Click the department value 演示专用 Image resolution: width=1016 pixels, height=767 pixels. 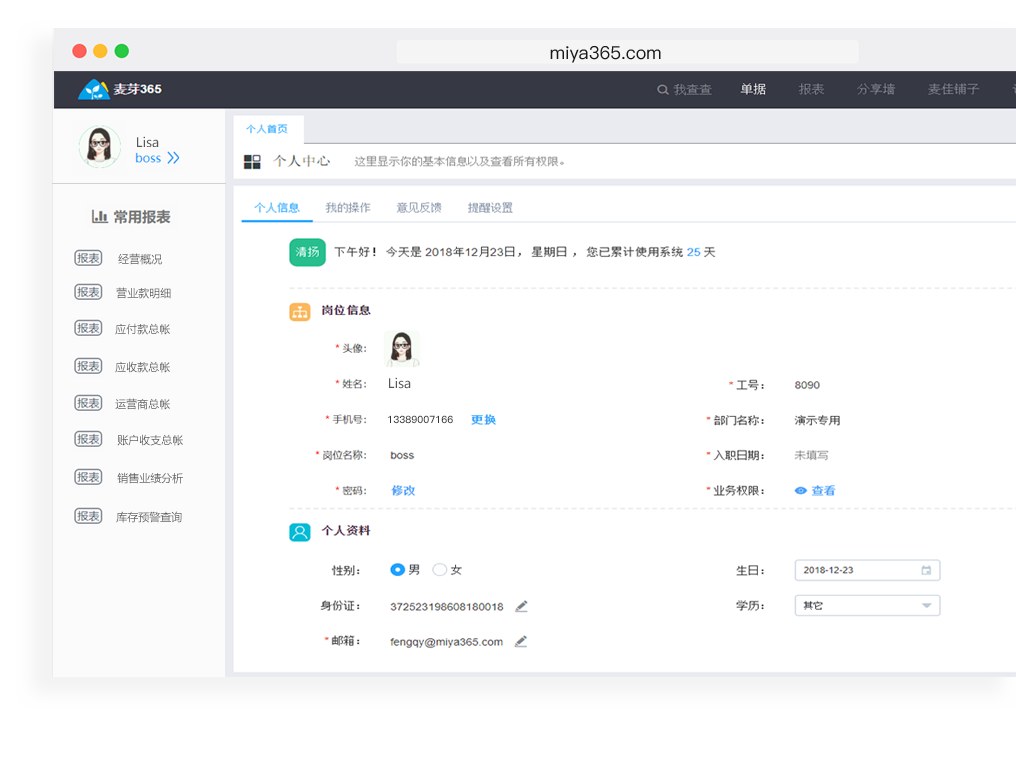(x=818, y=420)
